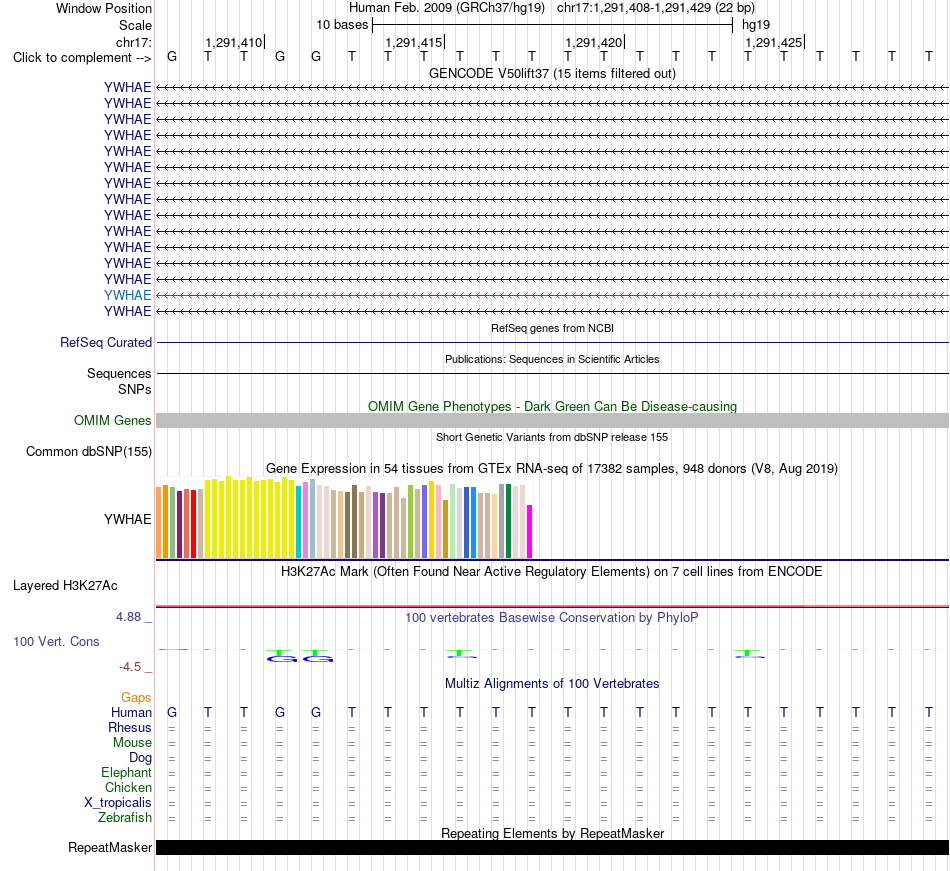This screenshot has height=871, width=950.
Task: Click the RepeatMasker track label
Action: [110, 847]
